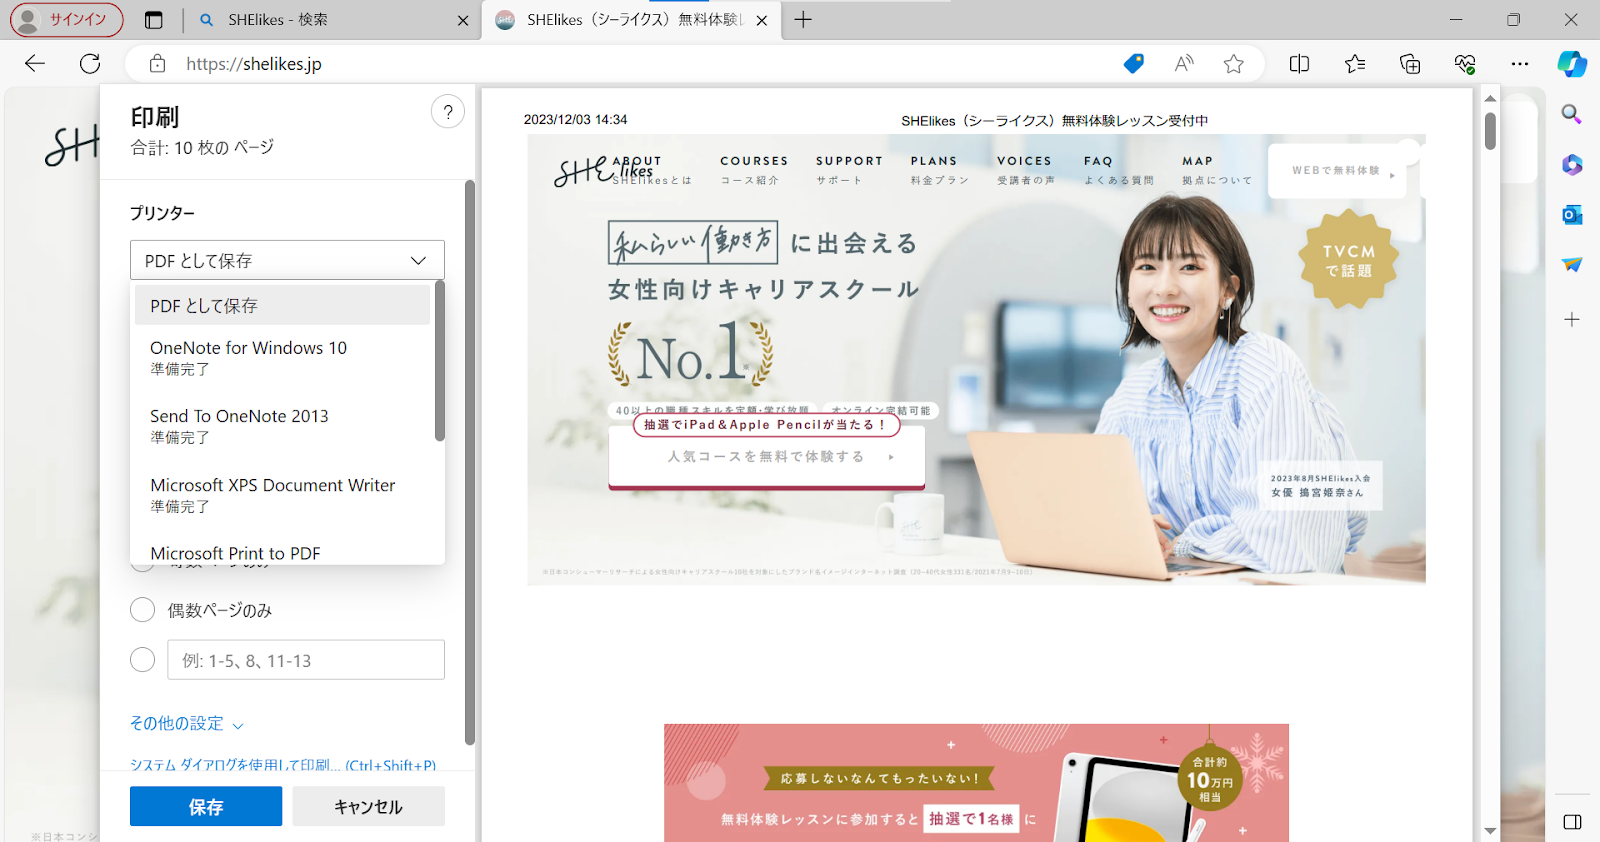
Task: Choose Send To OneNote 2013 printer
Action: point(282,426)
